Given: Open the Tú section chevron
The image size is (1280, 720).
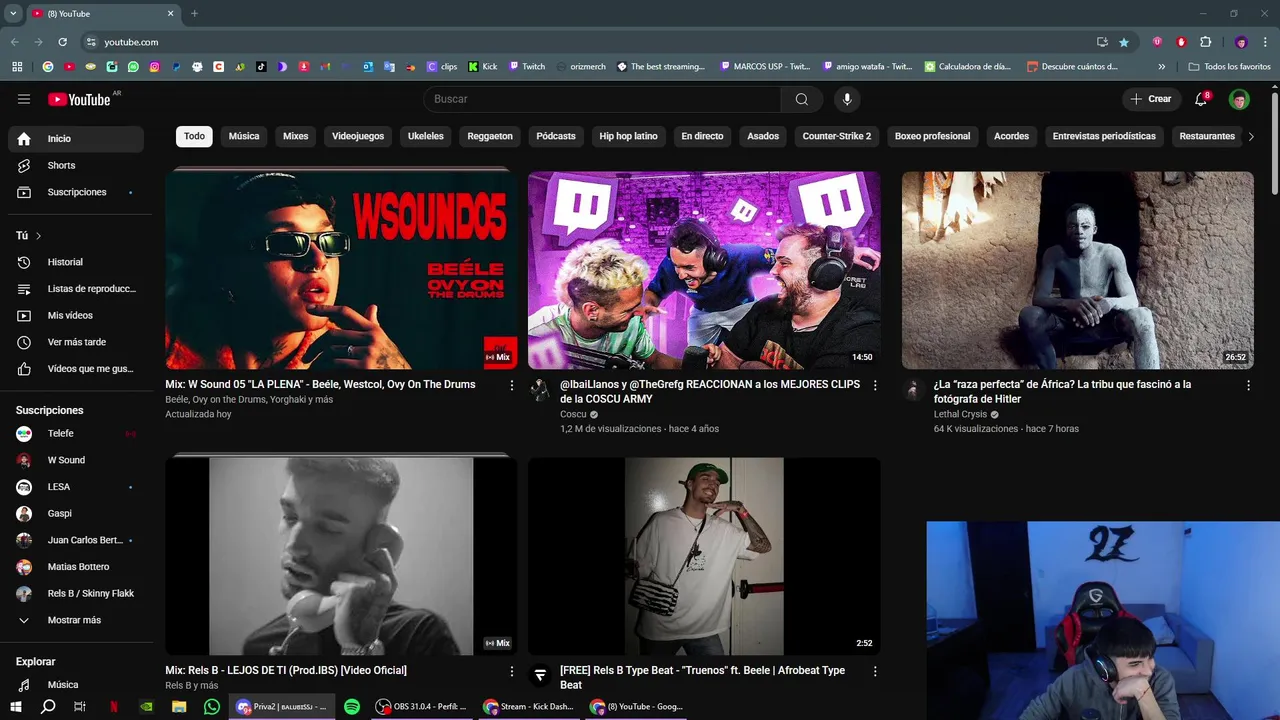Looking at the screenshot, I should pos(38,236).
